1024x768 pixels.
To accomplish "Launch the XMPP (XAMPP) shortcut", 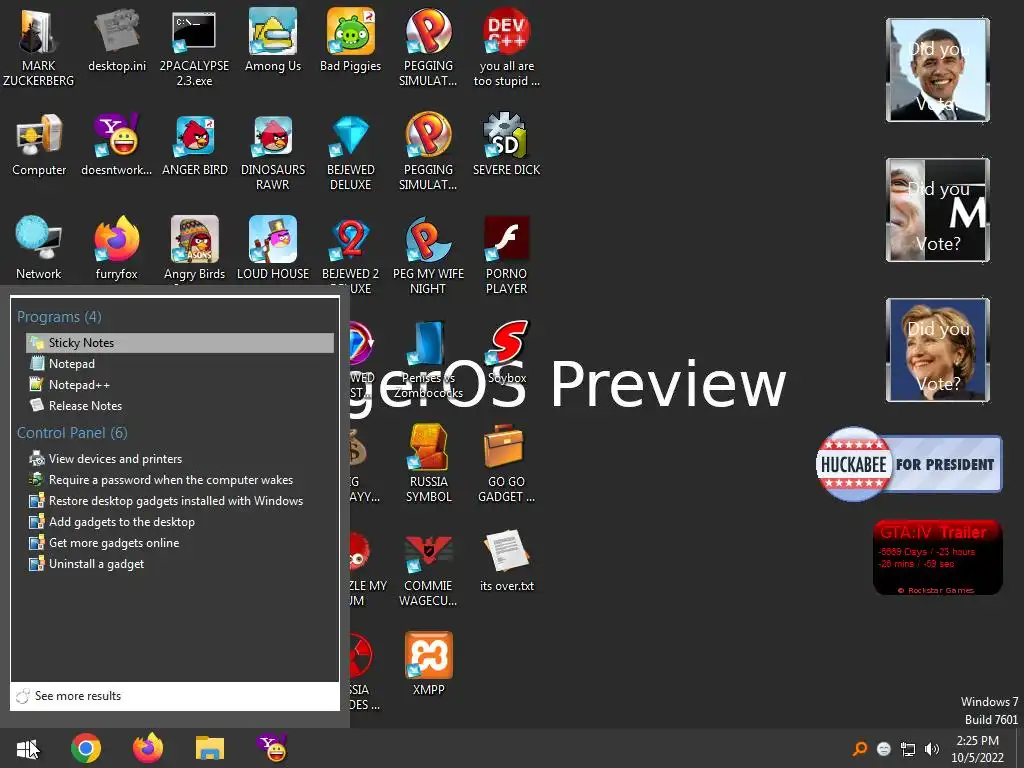I will 428,664.
